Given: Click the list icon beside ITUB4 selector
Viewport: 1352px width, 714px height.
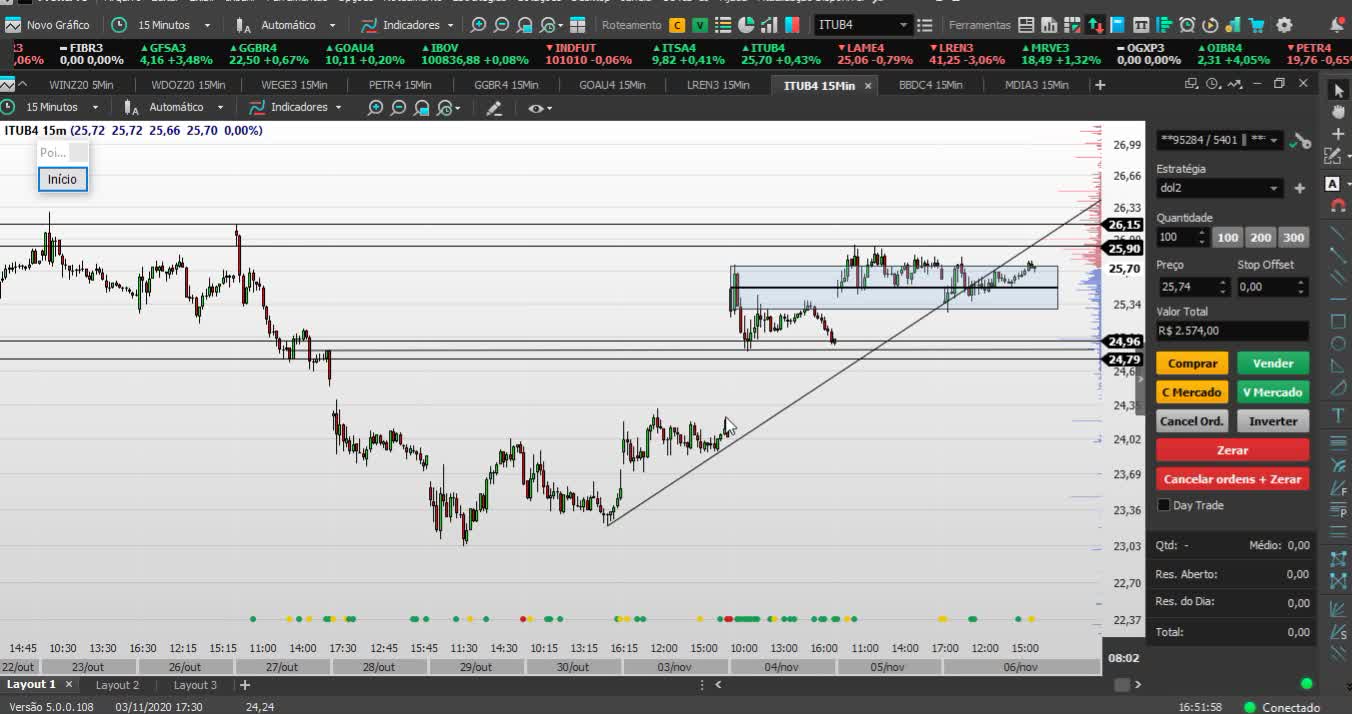Looking at the screenshot, I should tap(925, 25).
